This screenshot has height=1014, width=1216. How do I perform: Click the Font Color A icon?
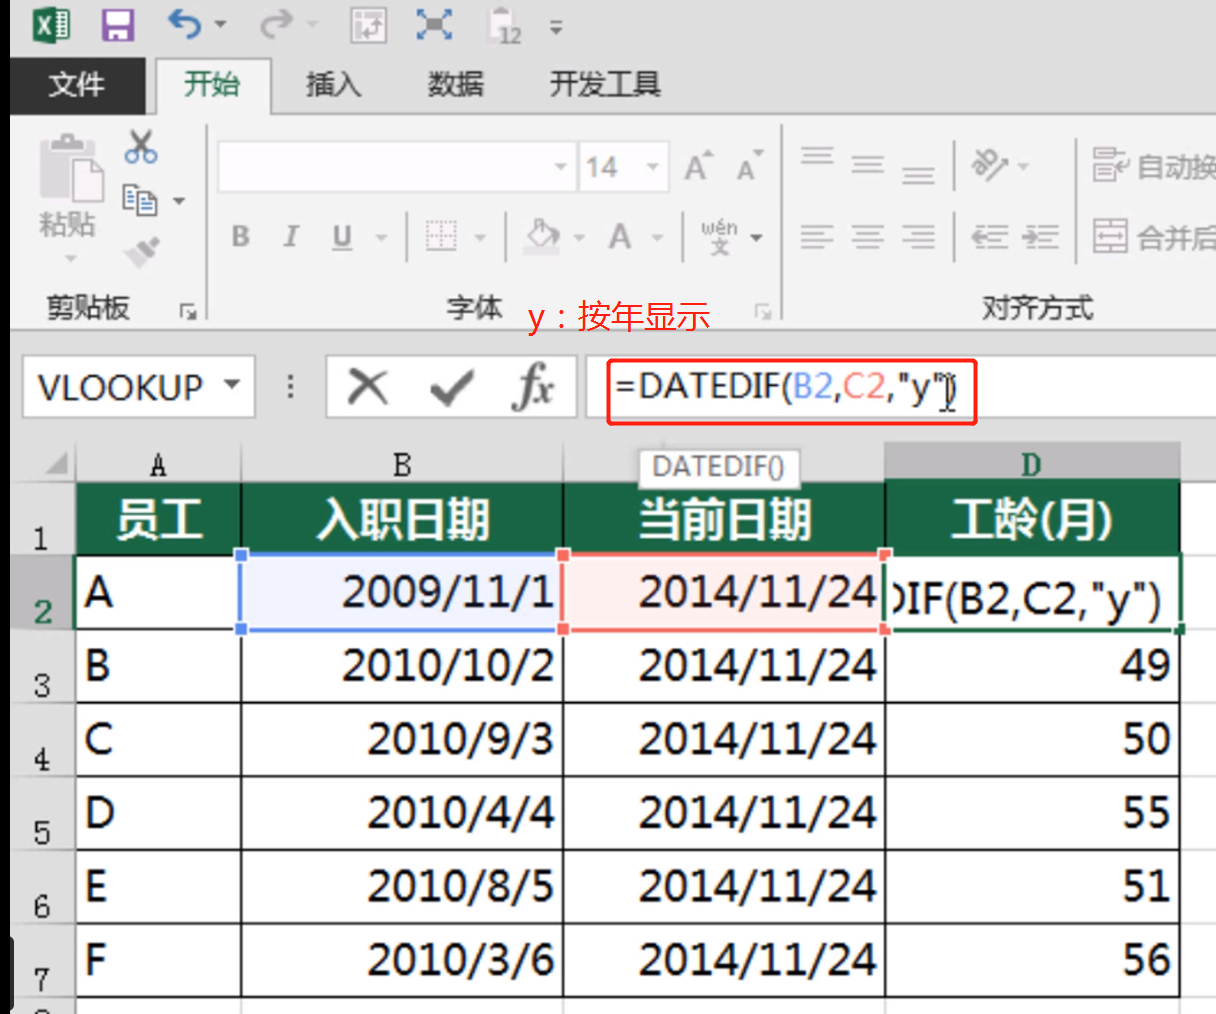point(620,237)
